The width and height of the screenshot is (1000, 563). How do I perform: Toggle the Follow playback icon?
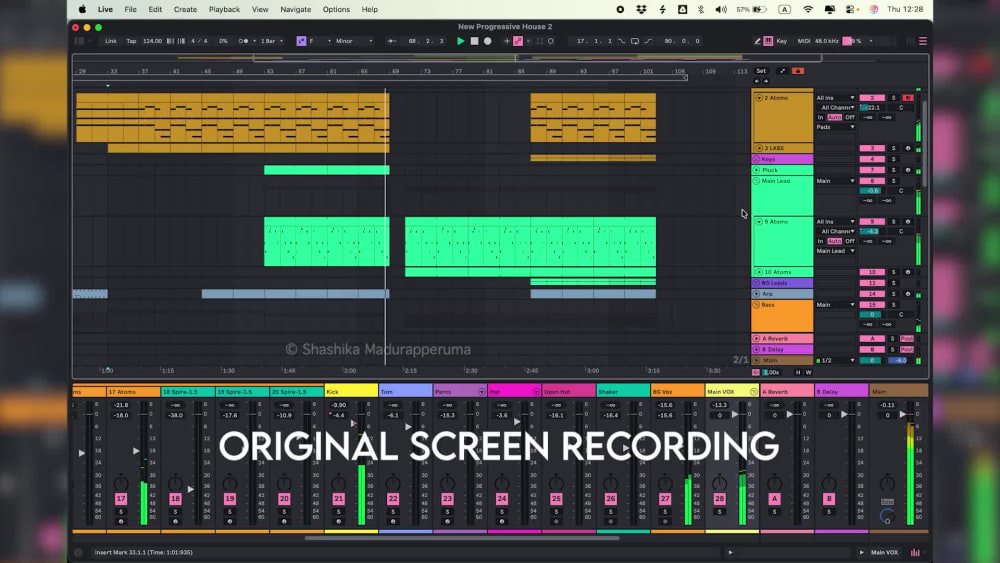point(392,41)
